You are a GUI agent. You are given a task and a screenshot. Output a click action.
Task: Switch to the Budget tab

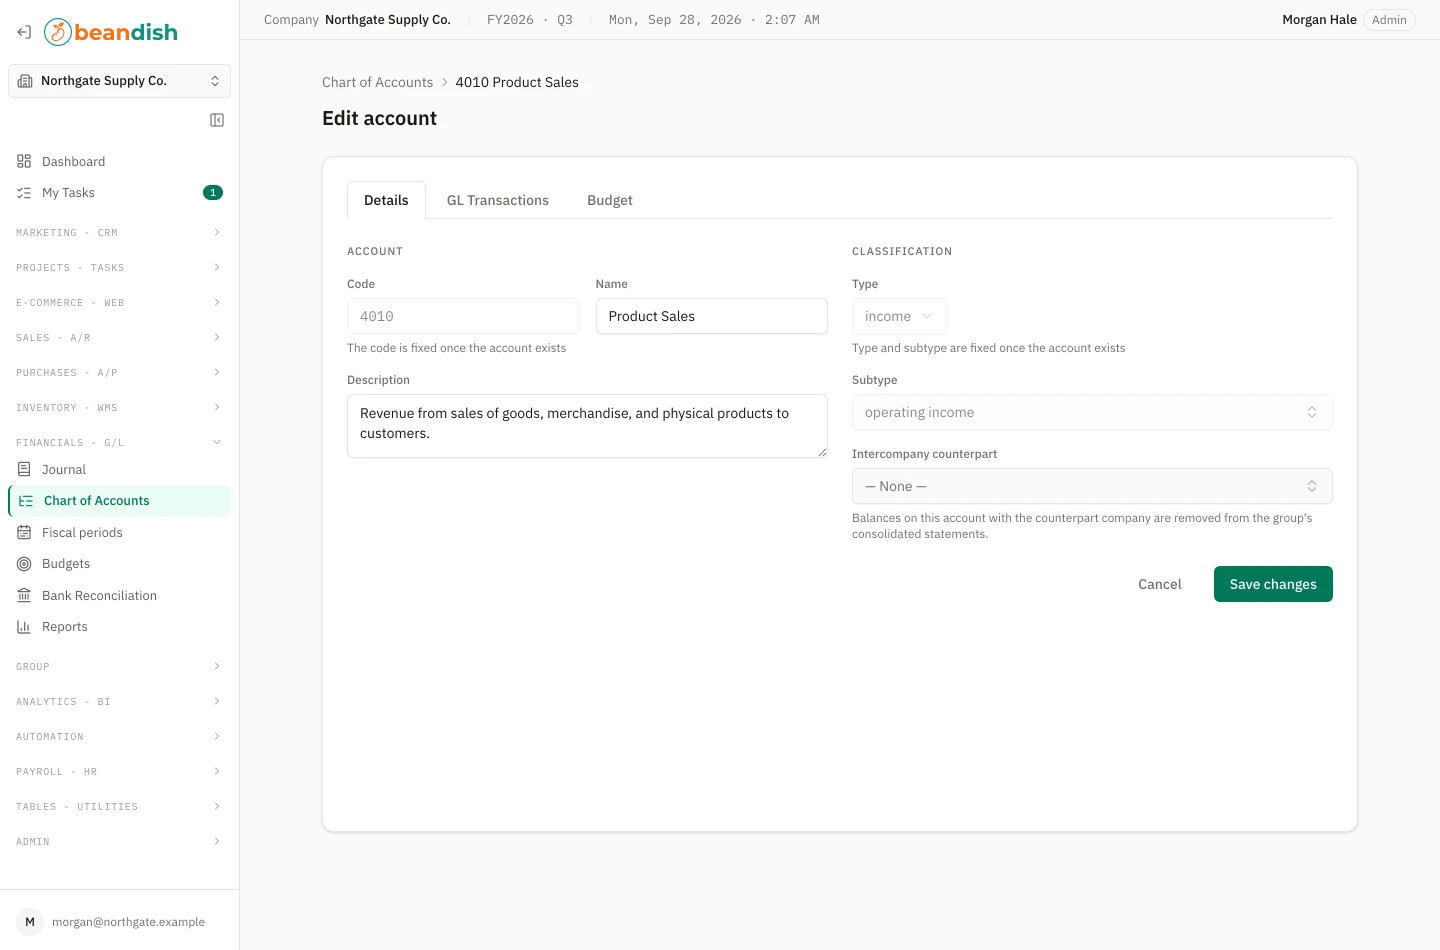pyautogui.click(x=610, y=200)
